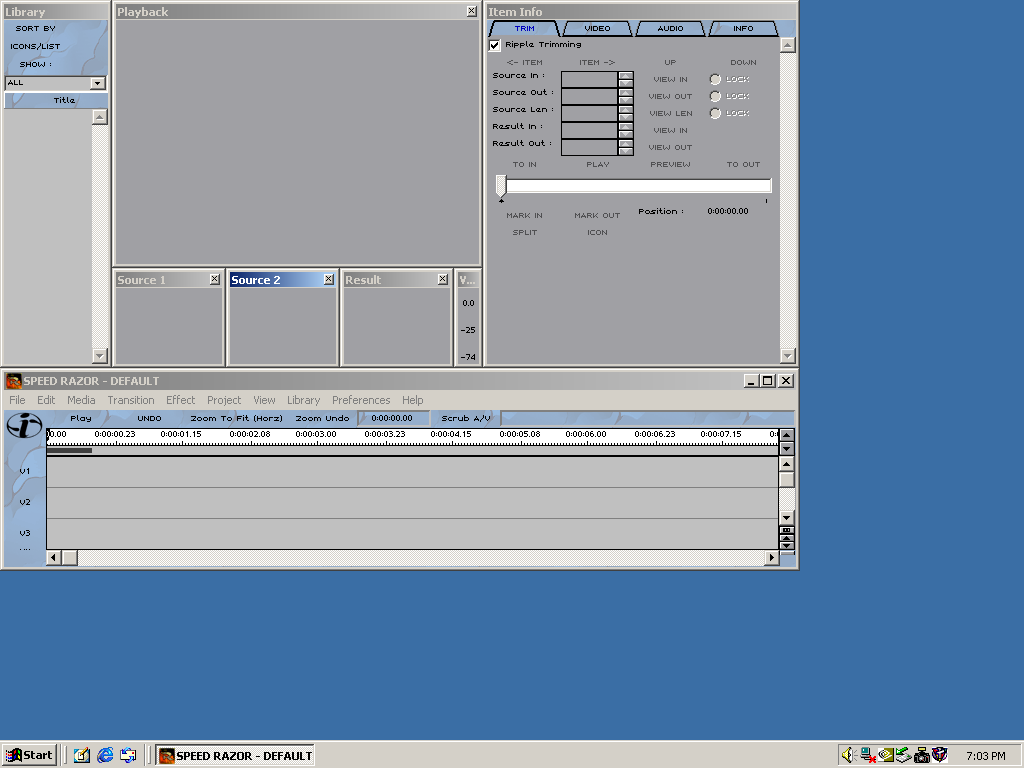Open the Library ALL filter dropdown
Image resolution: width=1024 pixels, height=768 pixels.
(x=97, y=83)
